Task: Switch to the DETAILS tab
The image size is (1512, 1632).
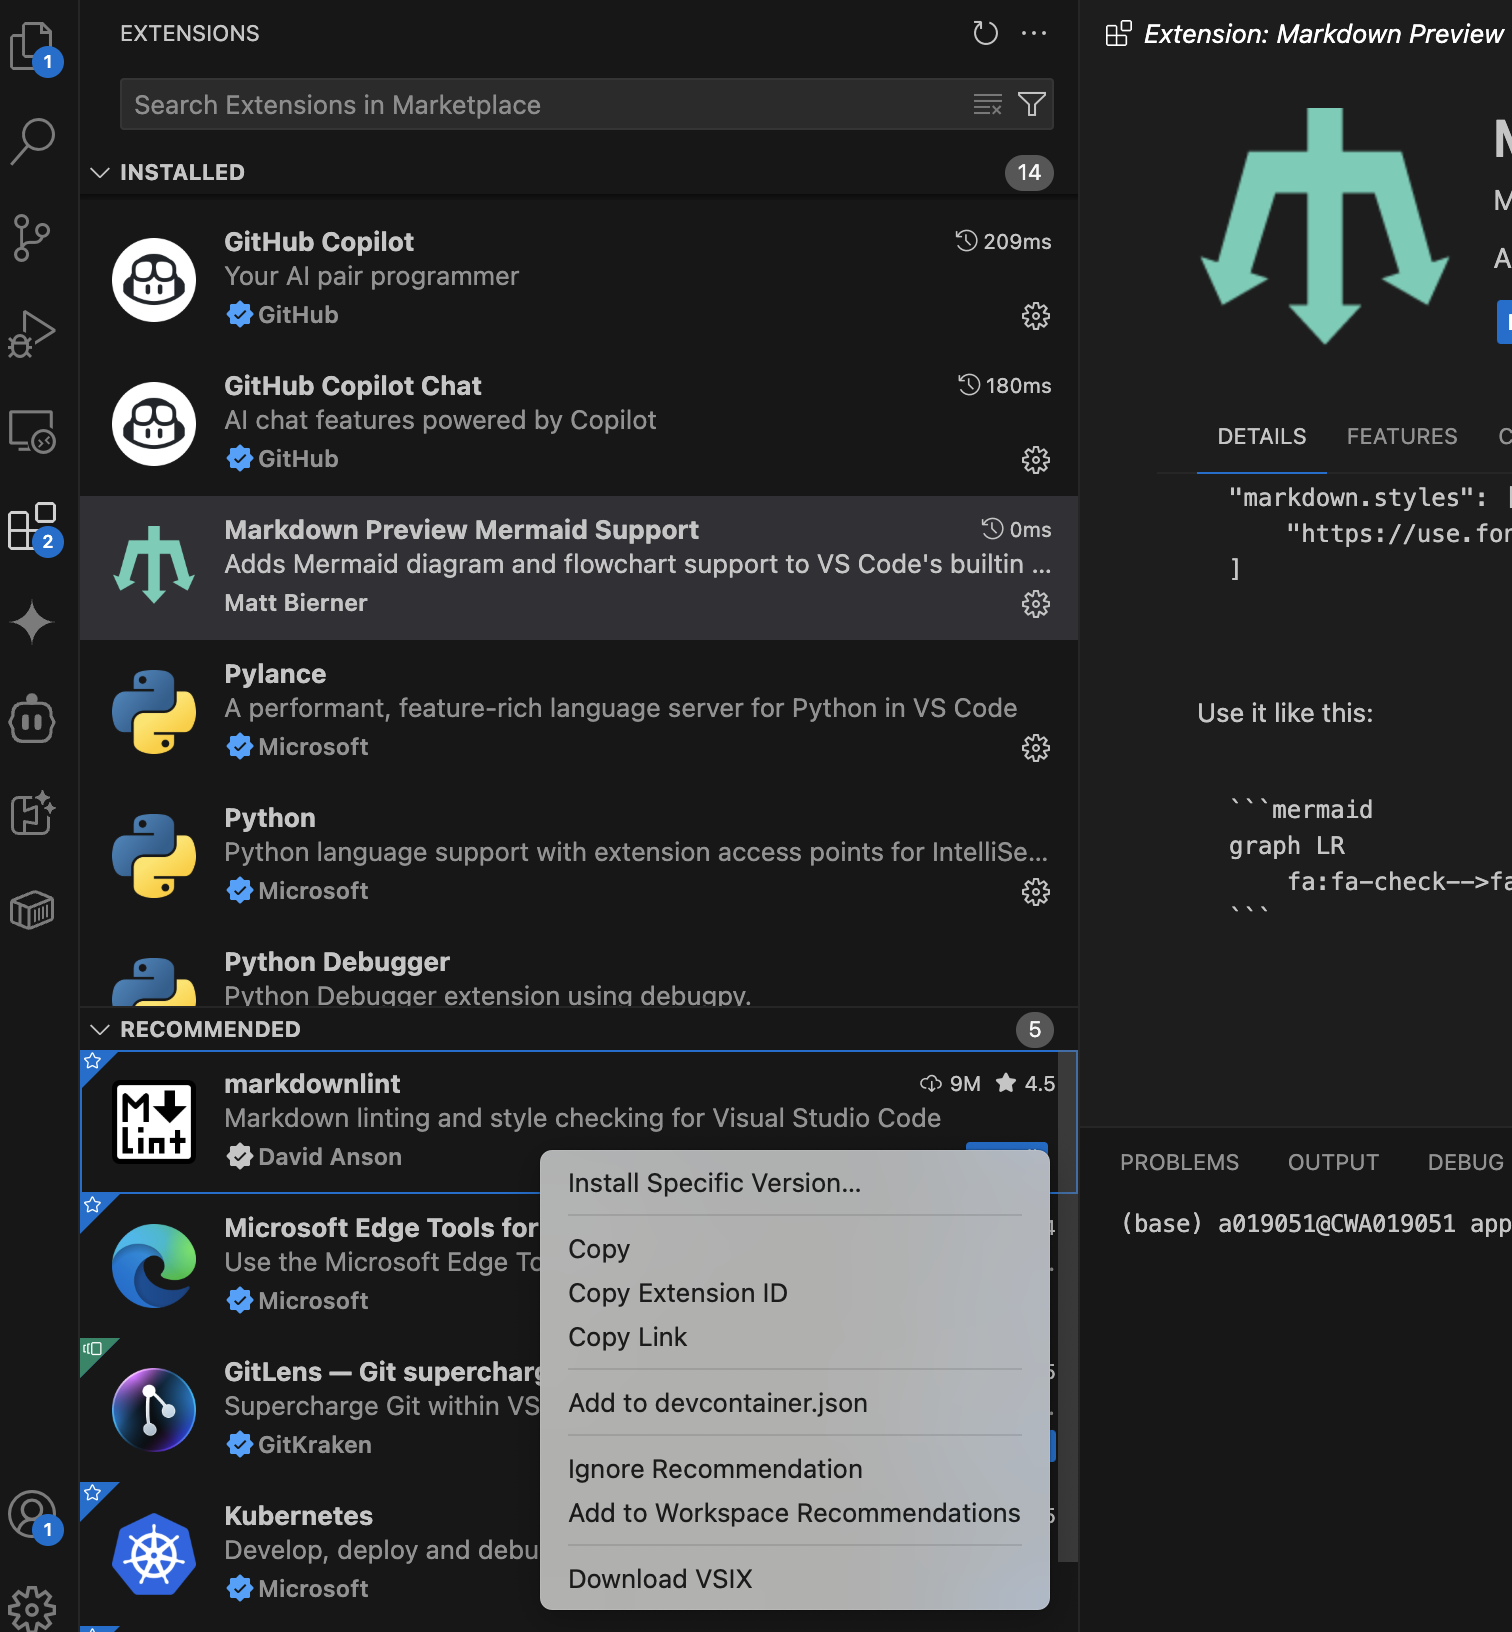Action: point(1262,437)
